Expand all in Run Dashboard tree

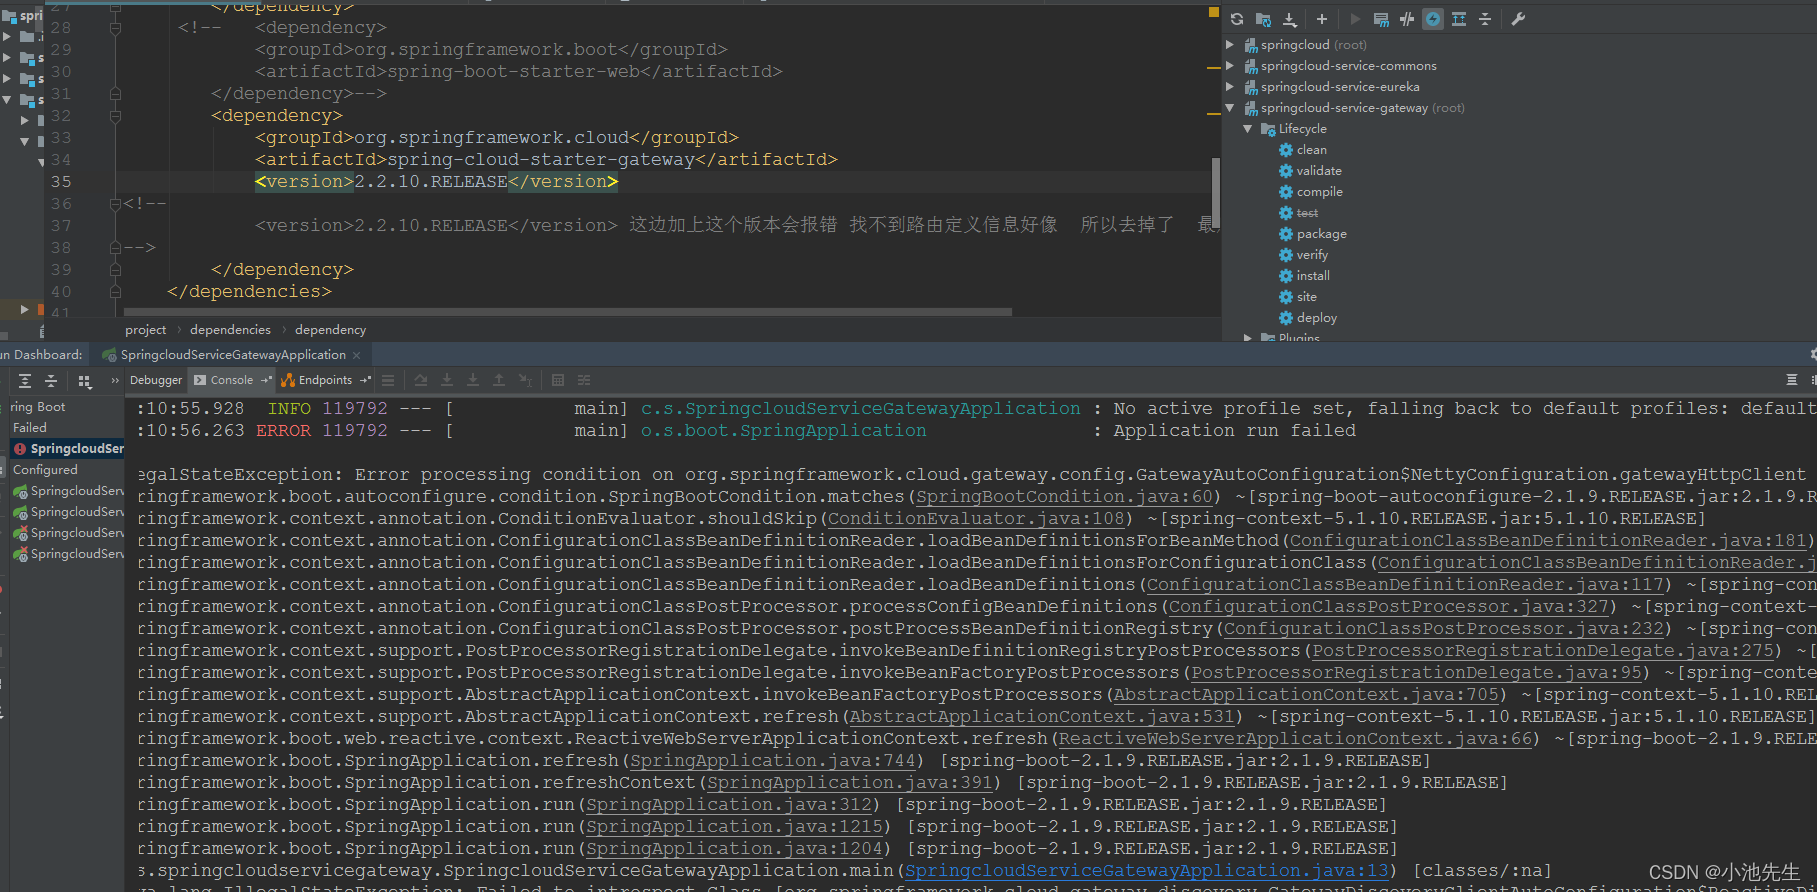tap(25, 381)
